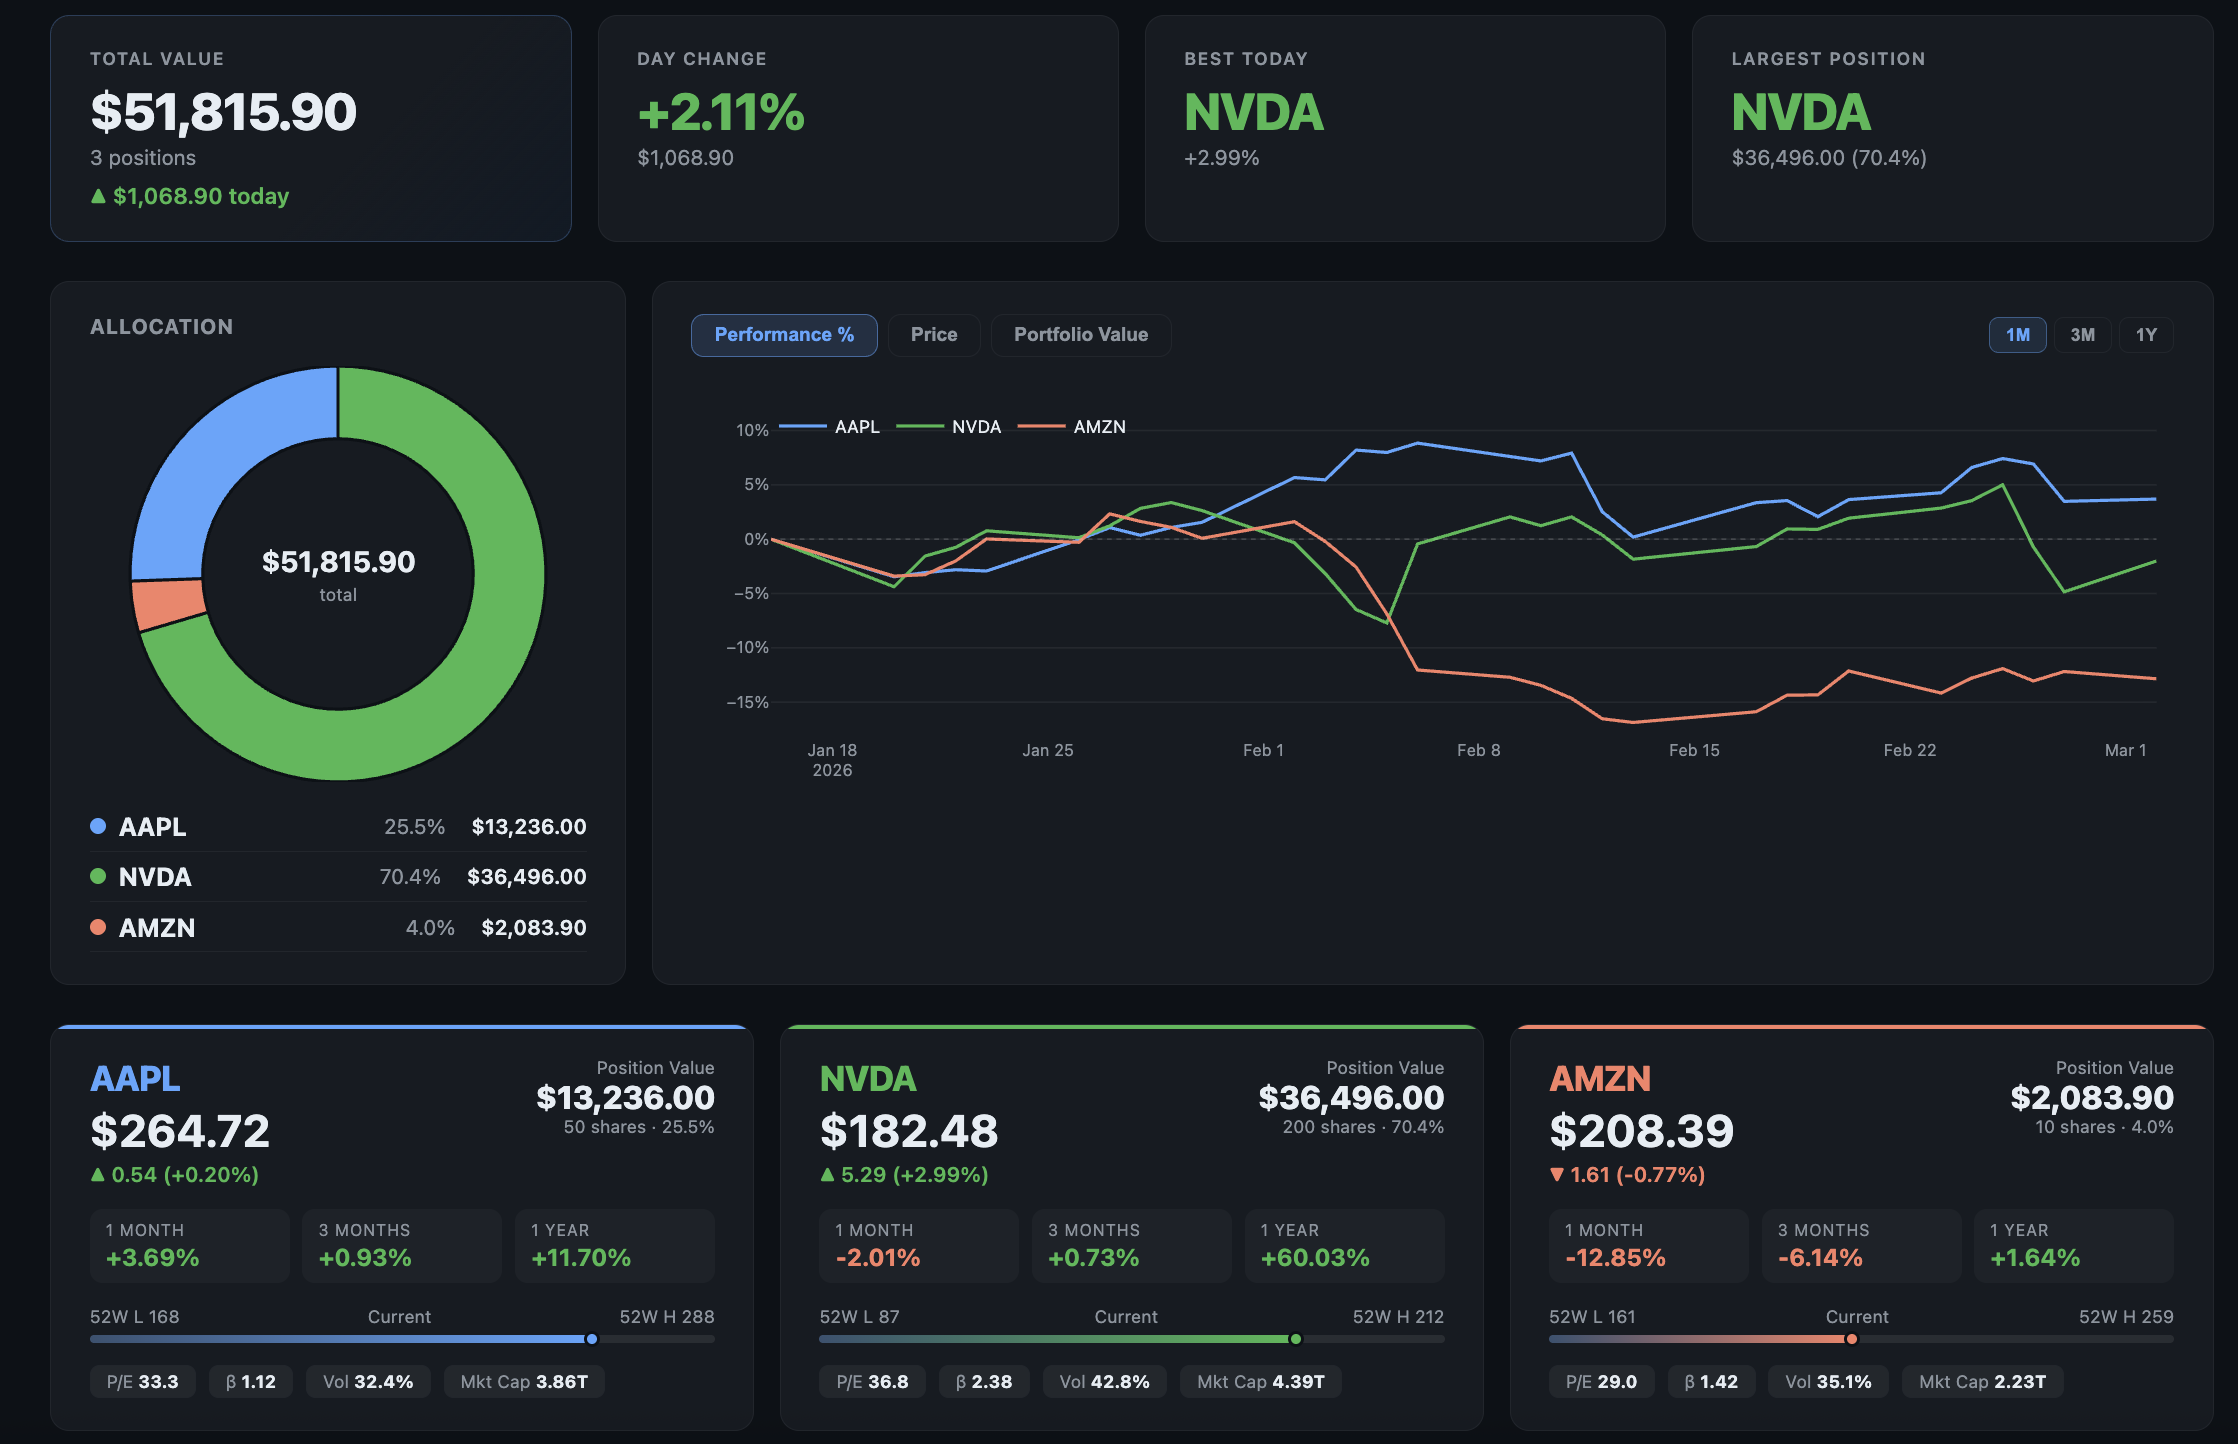Toggle NVDA series in chart legend
This screenshot has height=1444, width=2238.
click(949, 427)
